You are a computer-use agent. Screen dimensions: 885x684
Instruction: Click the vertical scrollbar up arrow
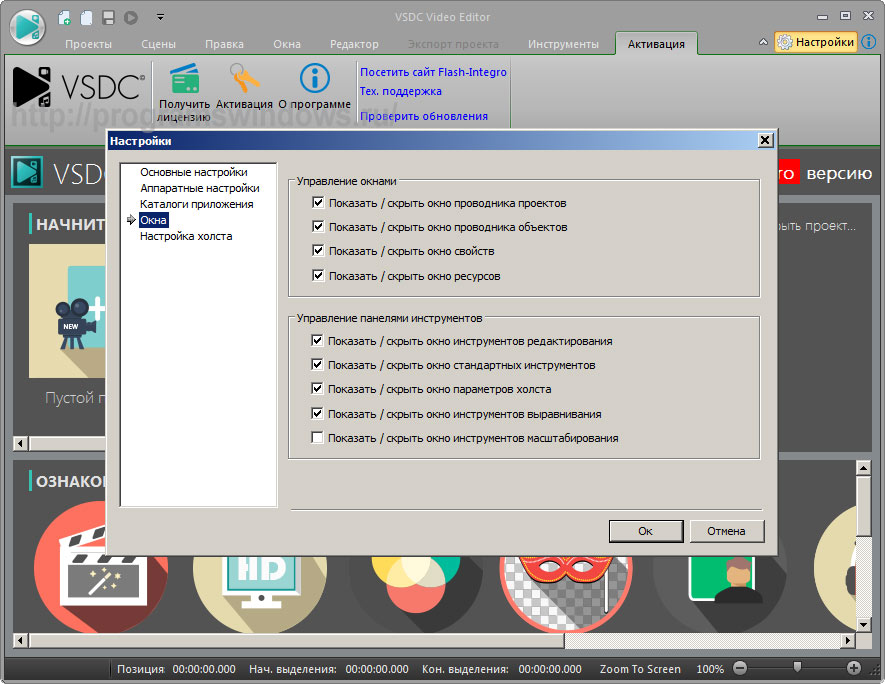coord(864,467)
